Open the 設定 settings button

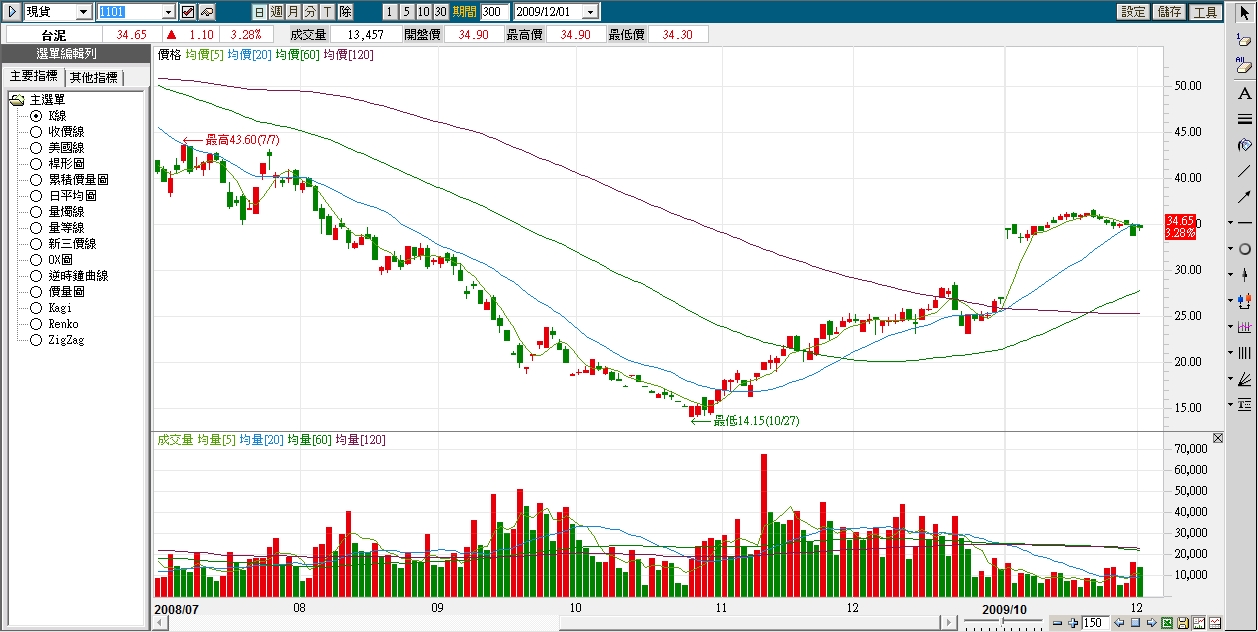1133,12
